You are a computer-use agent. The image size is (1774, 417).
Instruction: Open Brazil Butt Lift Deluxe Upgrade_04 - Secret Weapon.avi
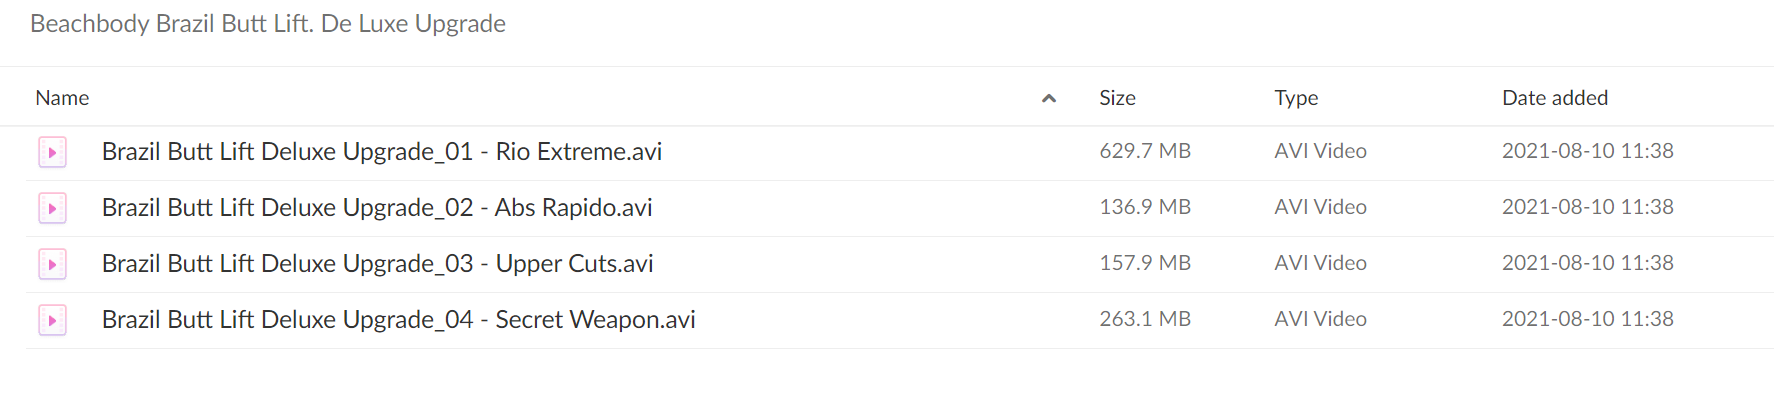(x=399, y=320)
